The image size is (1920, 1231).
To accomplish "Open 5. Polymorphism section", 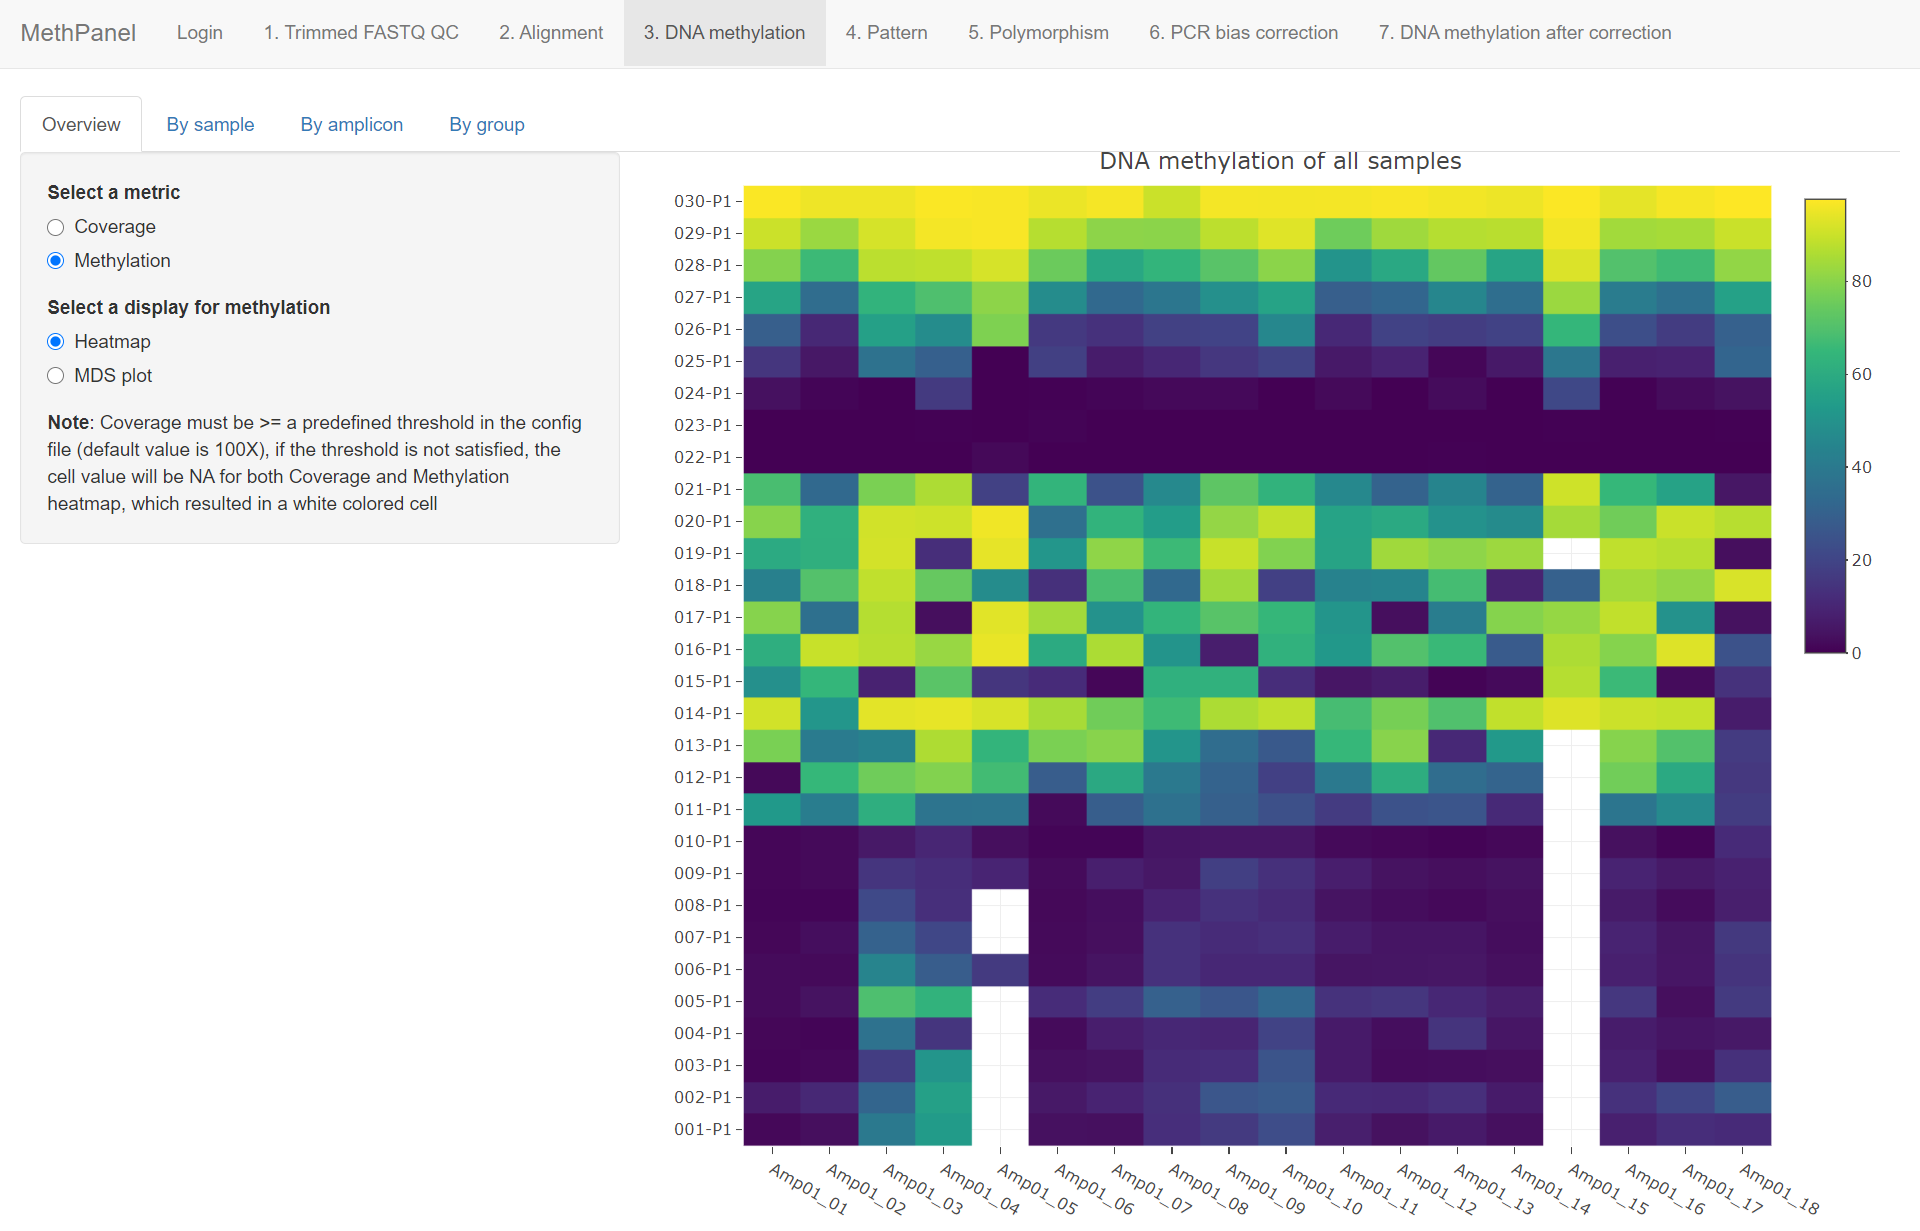I will (x=1038, y=33).
